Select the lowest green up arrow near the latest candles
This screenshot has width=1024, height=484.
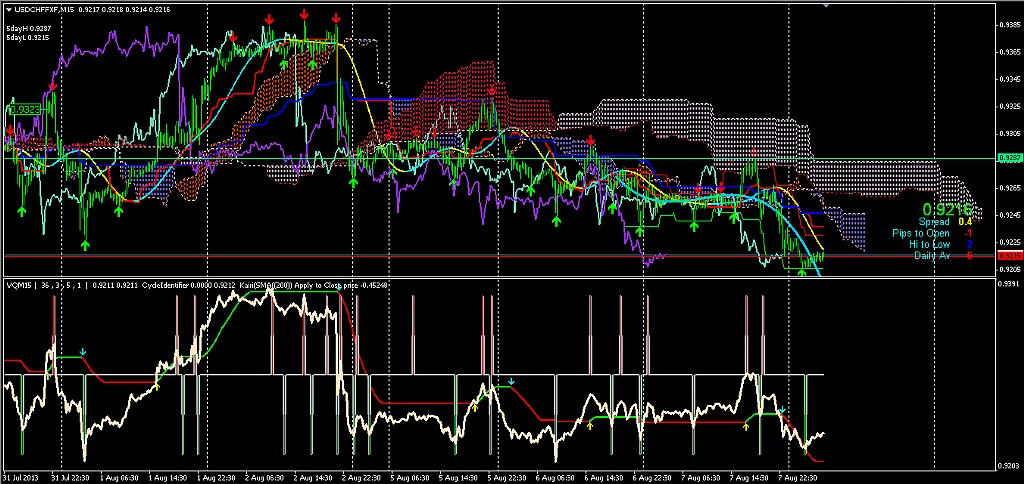[802, 272]
